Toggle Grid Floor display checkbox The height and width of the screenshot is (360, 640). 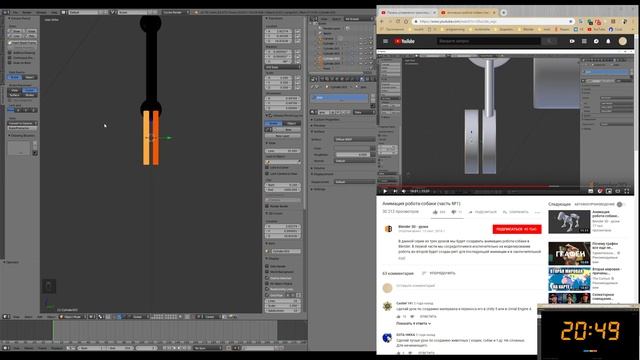tap(267, 295)
